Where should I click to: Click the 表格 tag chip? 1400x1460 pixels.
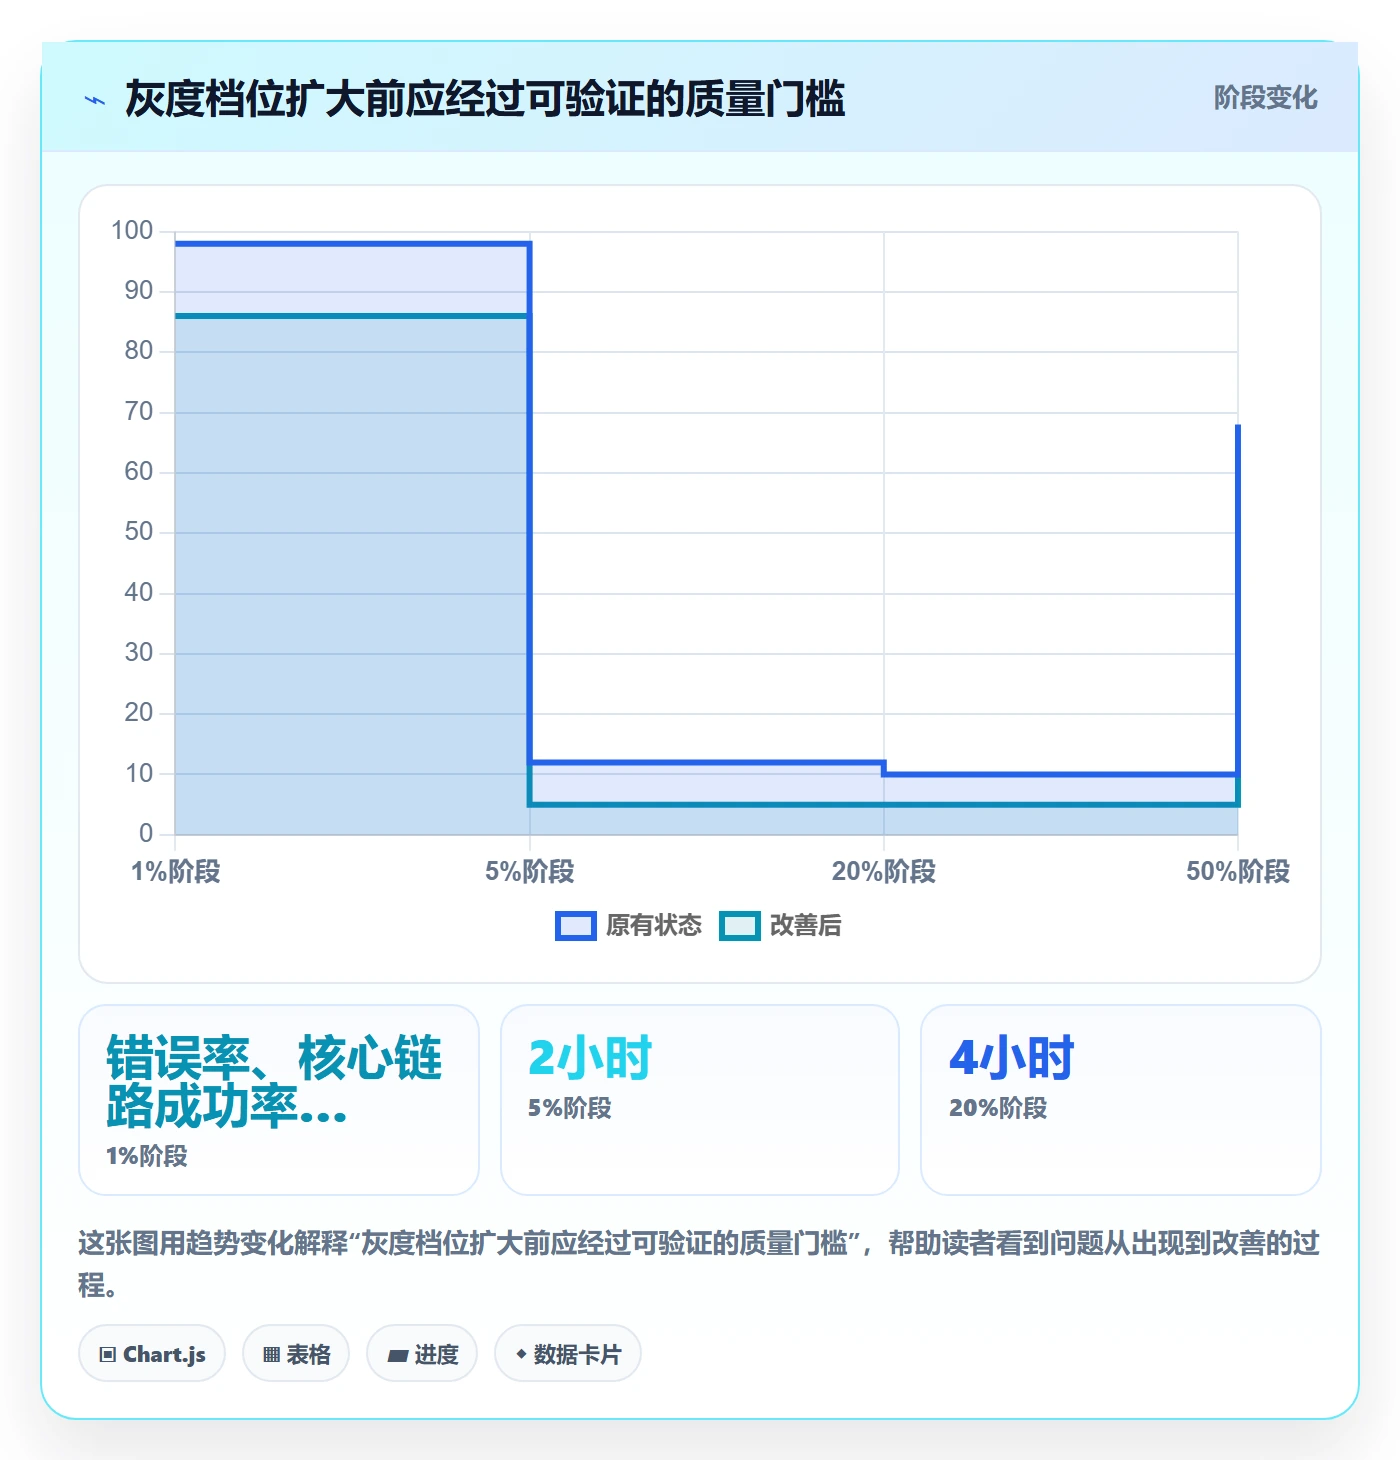coord(296,1354)
